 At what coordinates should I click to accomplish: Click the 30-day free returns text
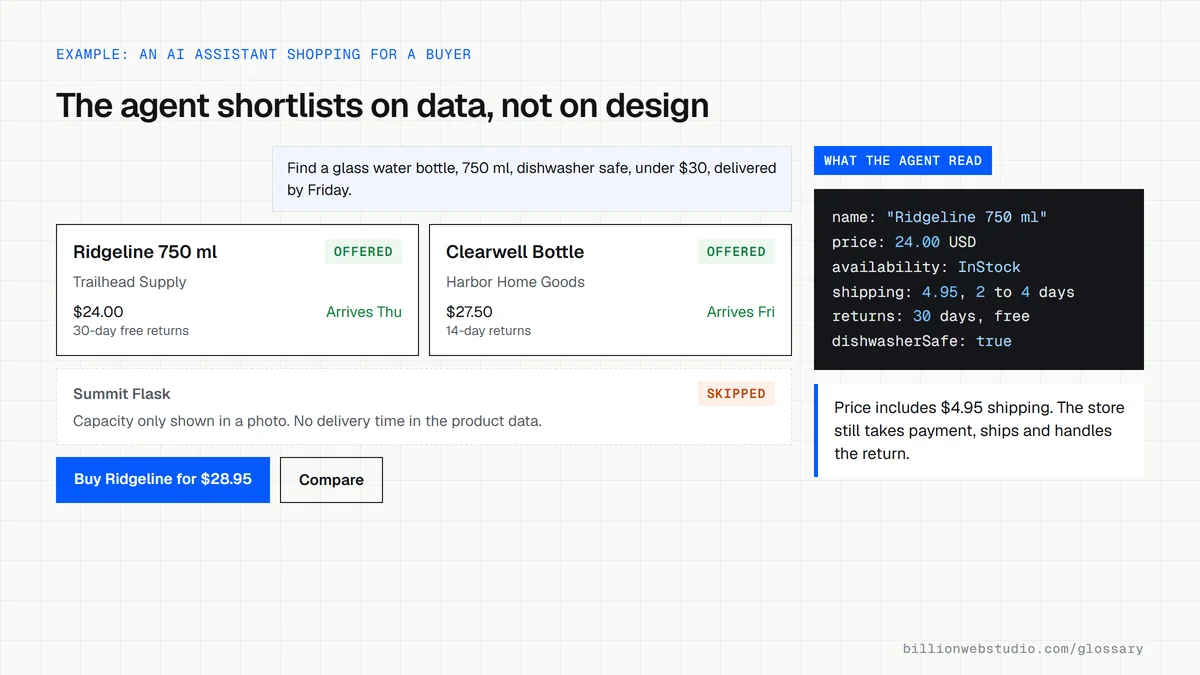pyautogui.click(x=131, y=331)
